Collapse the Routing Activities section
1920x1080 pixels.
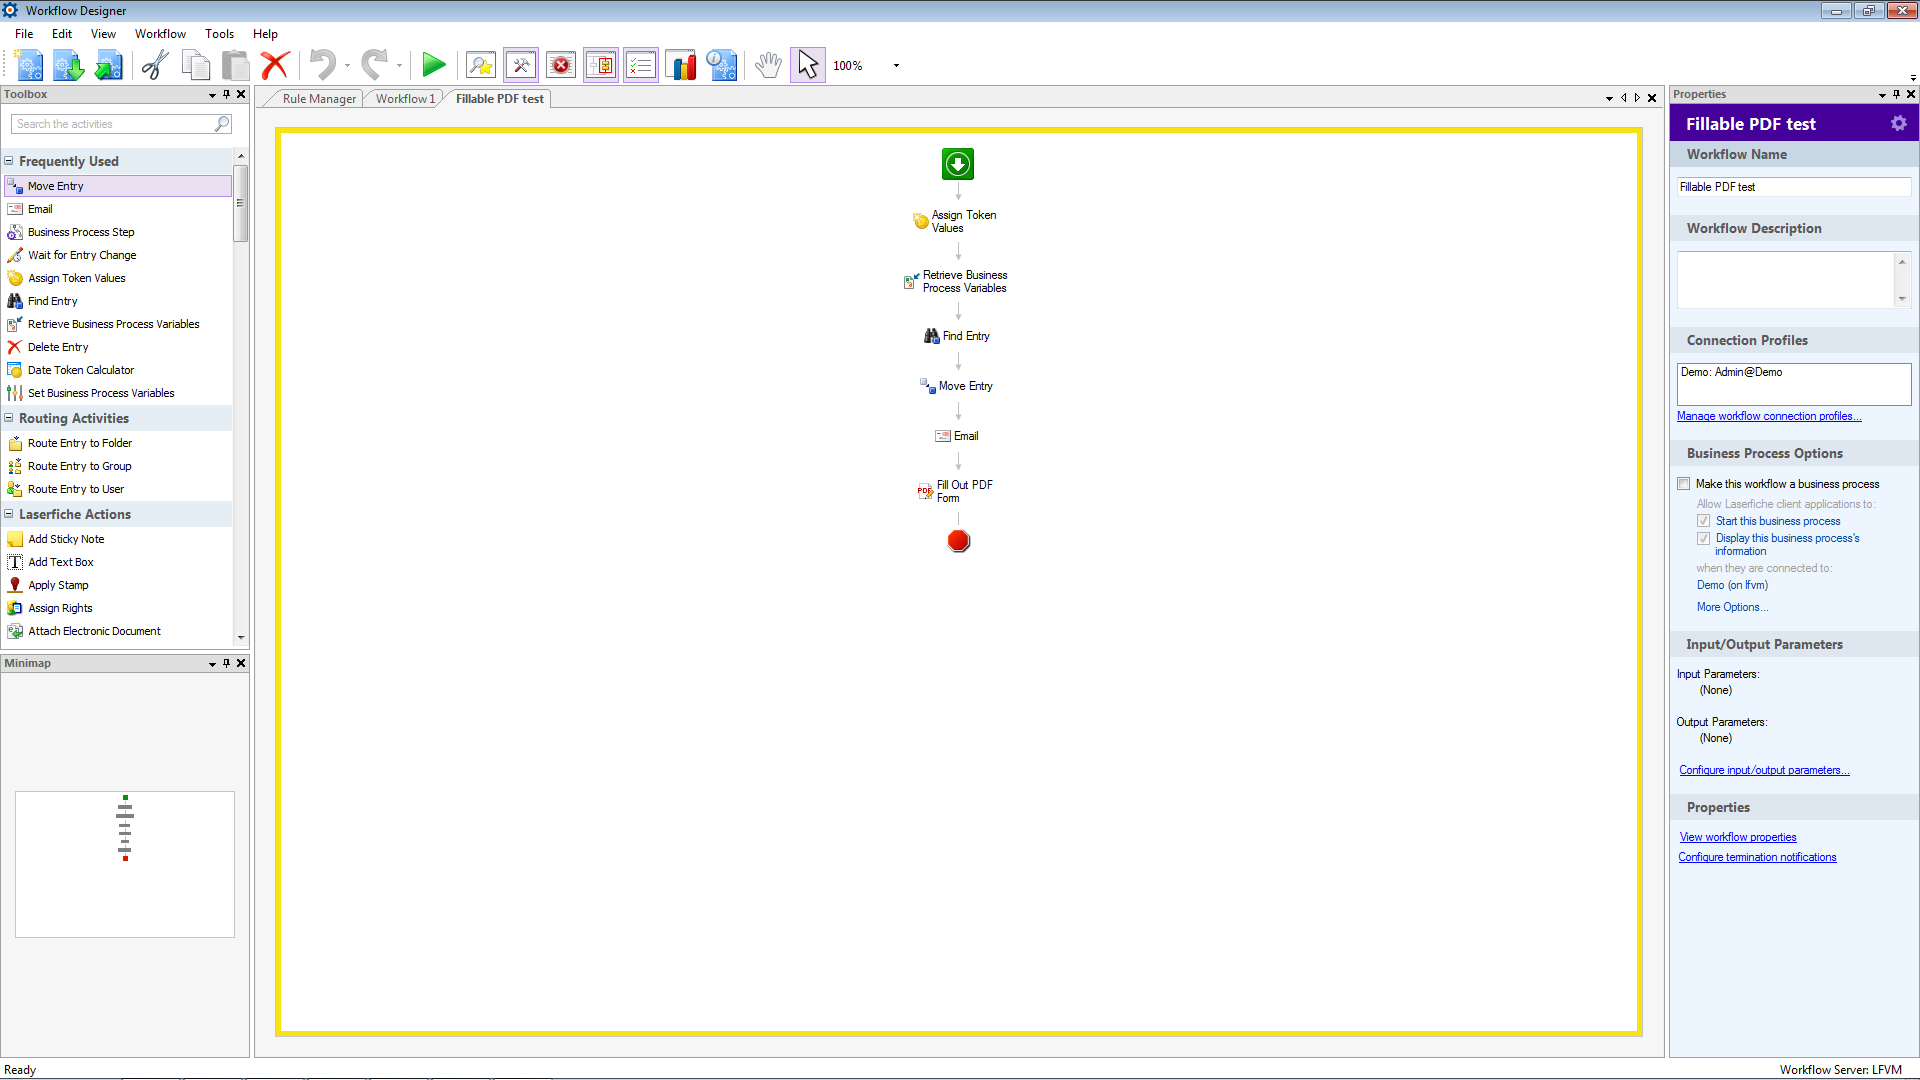point(9,418)
